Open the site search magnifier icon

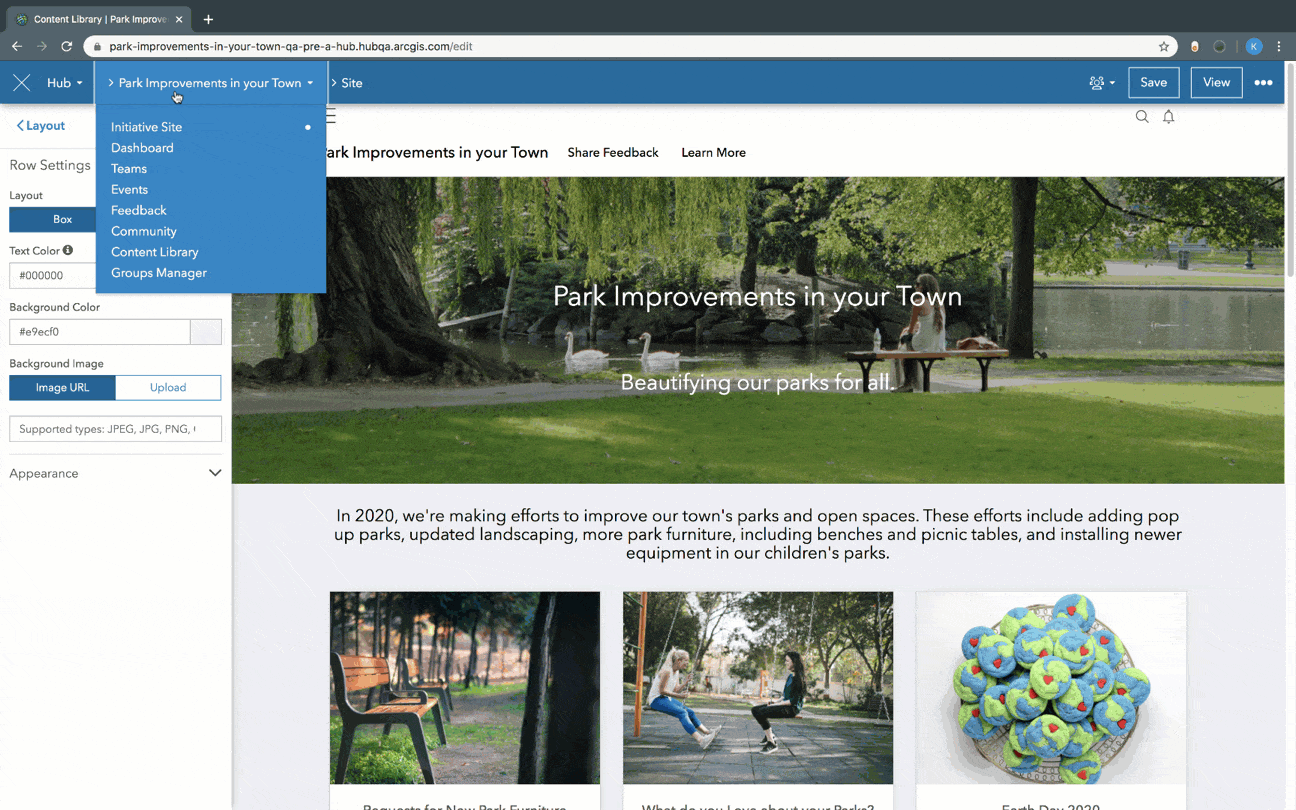coord(1142,117)
